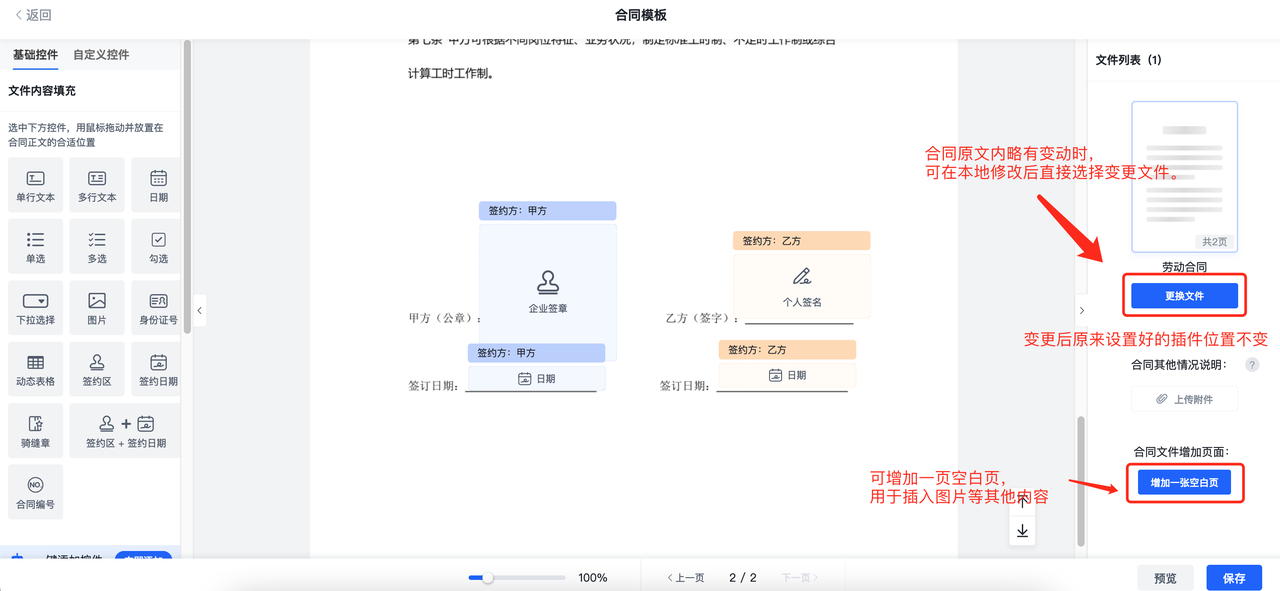This screenshot has width=1280, height=591.
Task: Click the zoom slider handle
Action: (x=488, y=578)
